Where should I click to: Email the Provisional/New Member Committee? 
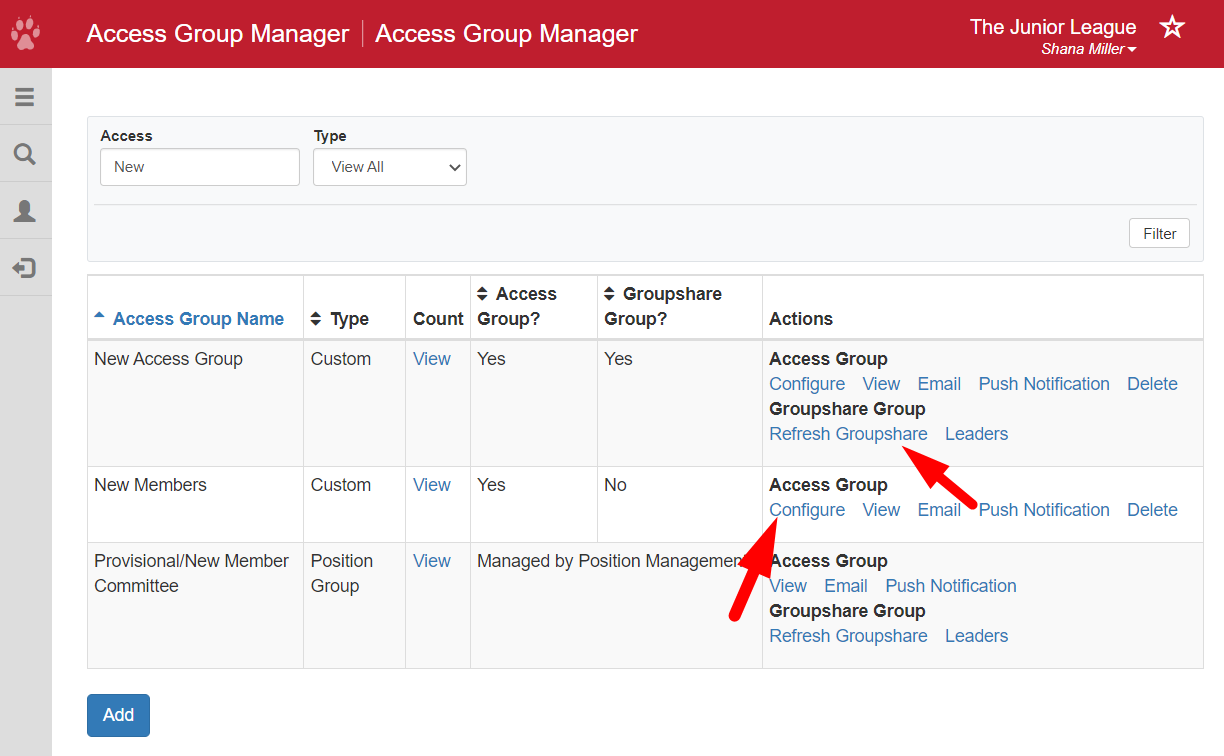pos(846,586)
